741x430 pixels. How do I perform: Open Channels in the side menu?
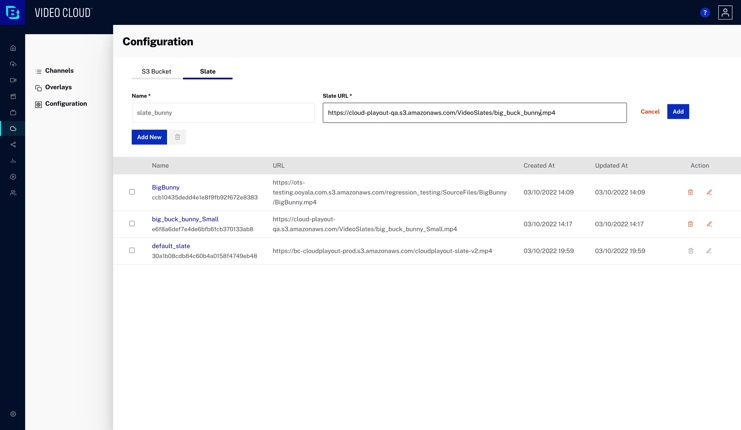[59, 71]
